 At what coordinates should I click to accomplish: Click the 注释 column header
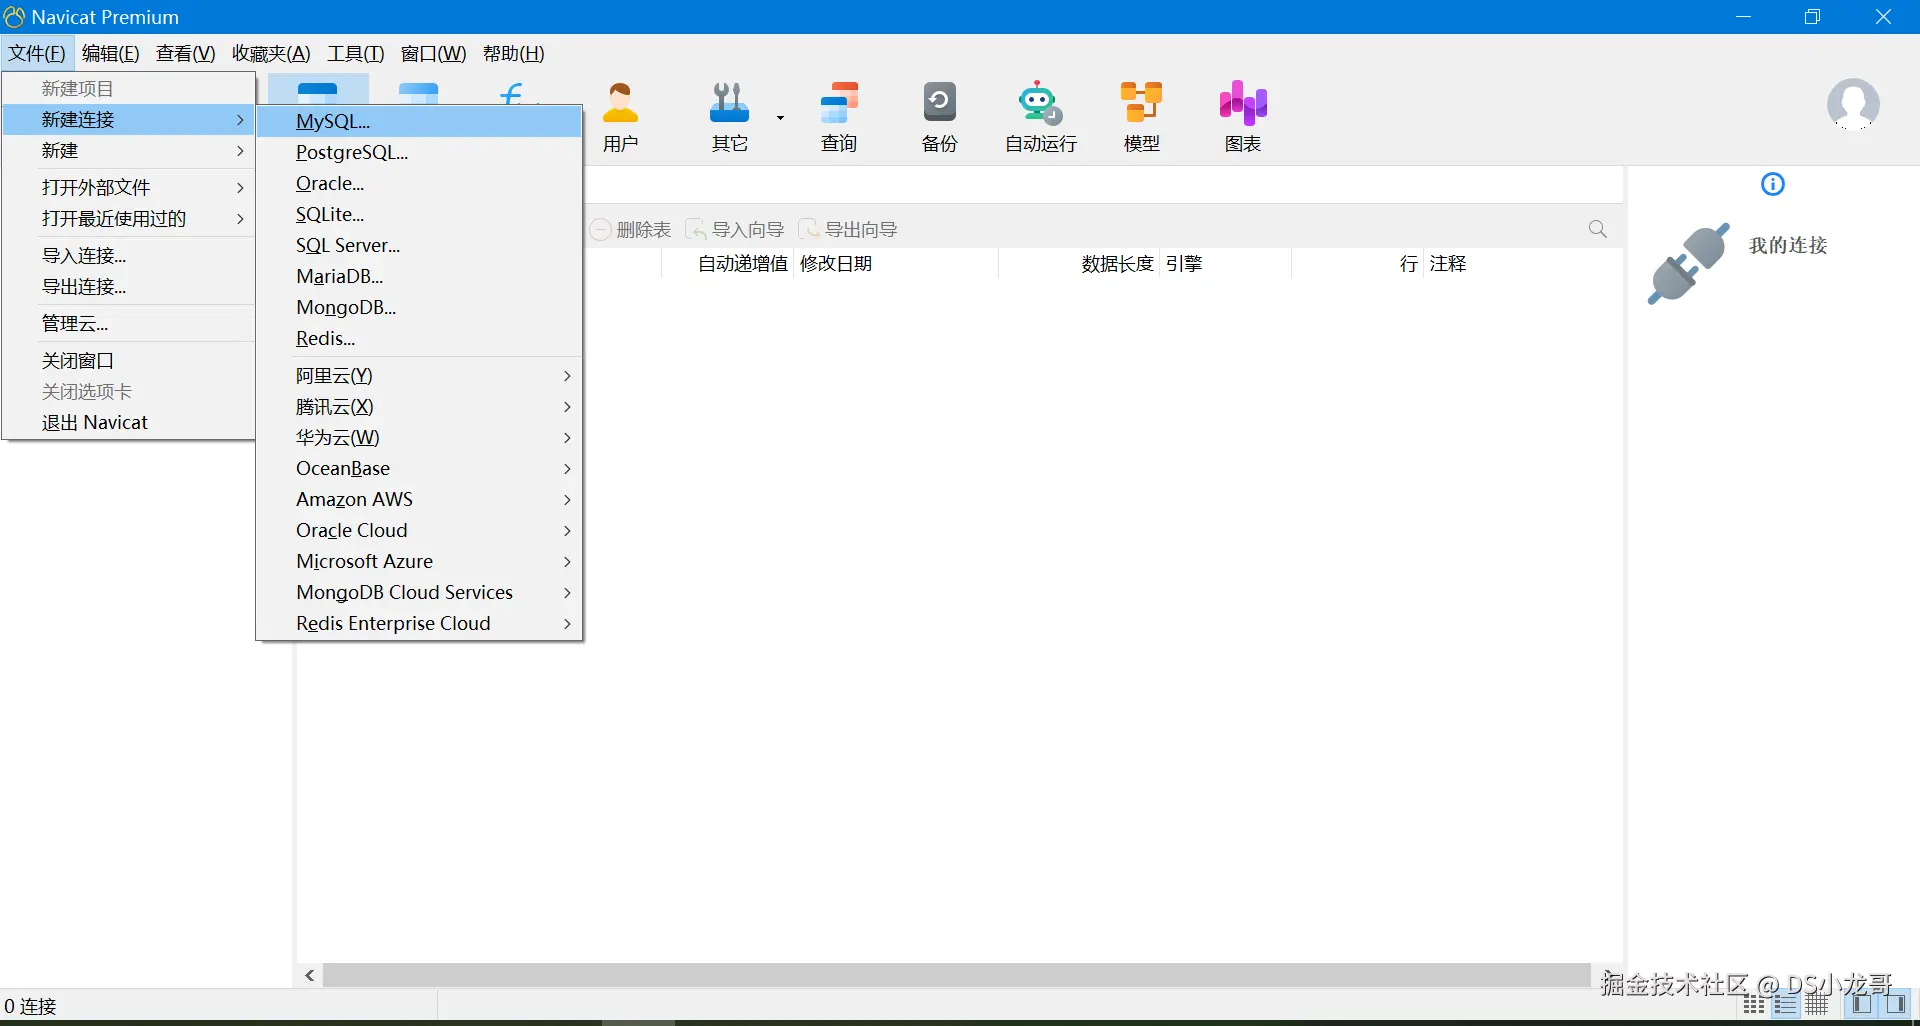1448,264
